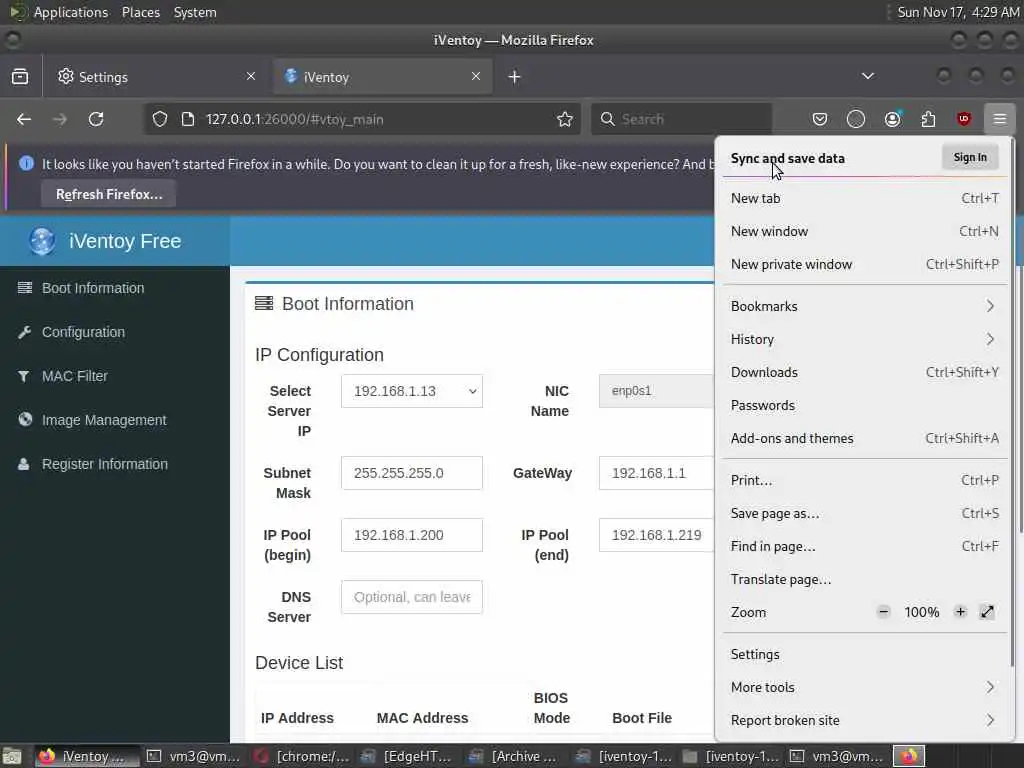
Task: Select Print from the menu
Action: [x=865, y=481]
